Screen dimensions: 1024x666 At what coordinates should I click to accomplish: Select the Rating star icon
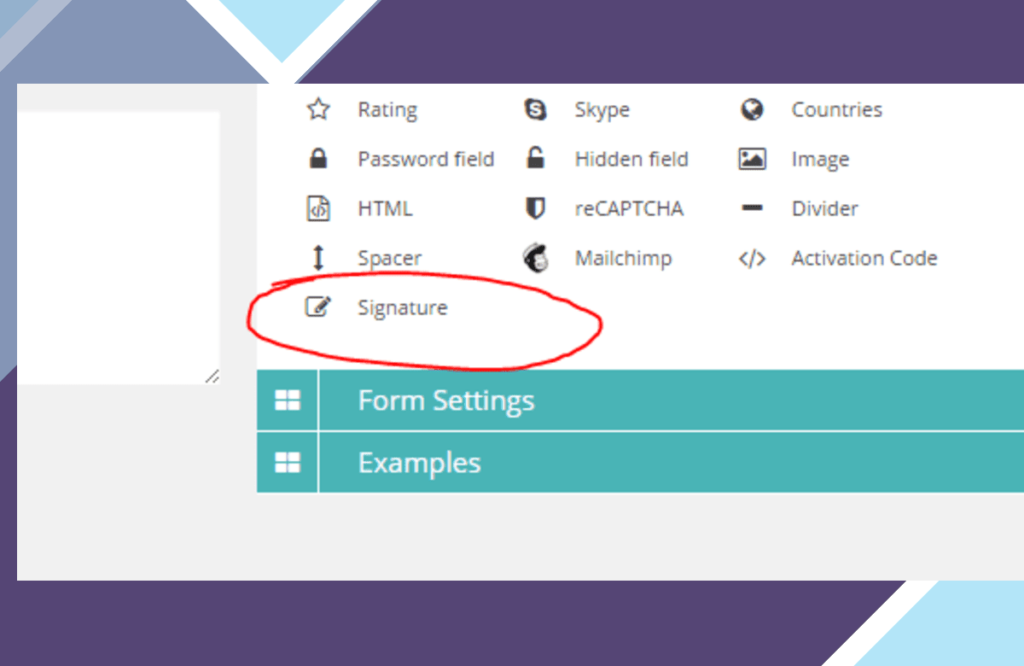tap(318, 109)
